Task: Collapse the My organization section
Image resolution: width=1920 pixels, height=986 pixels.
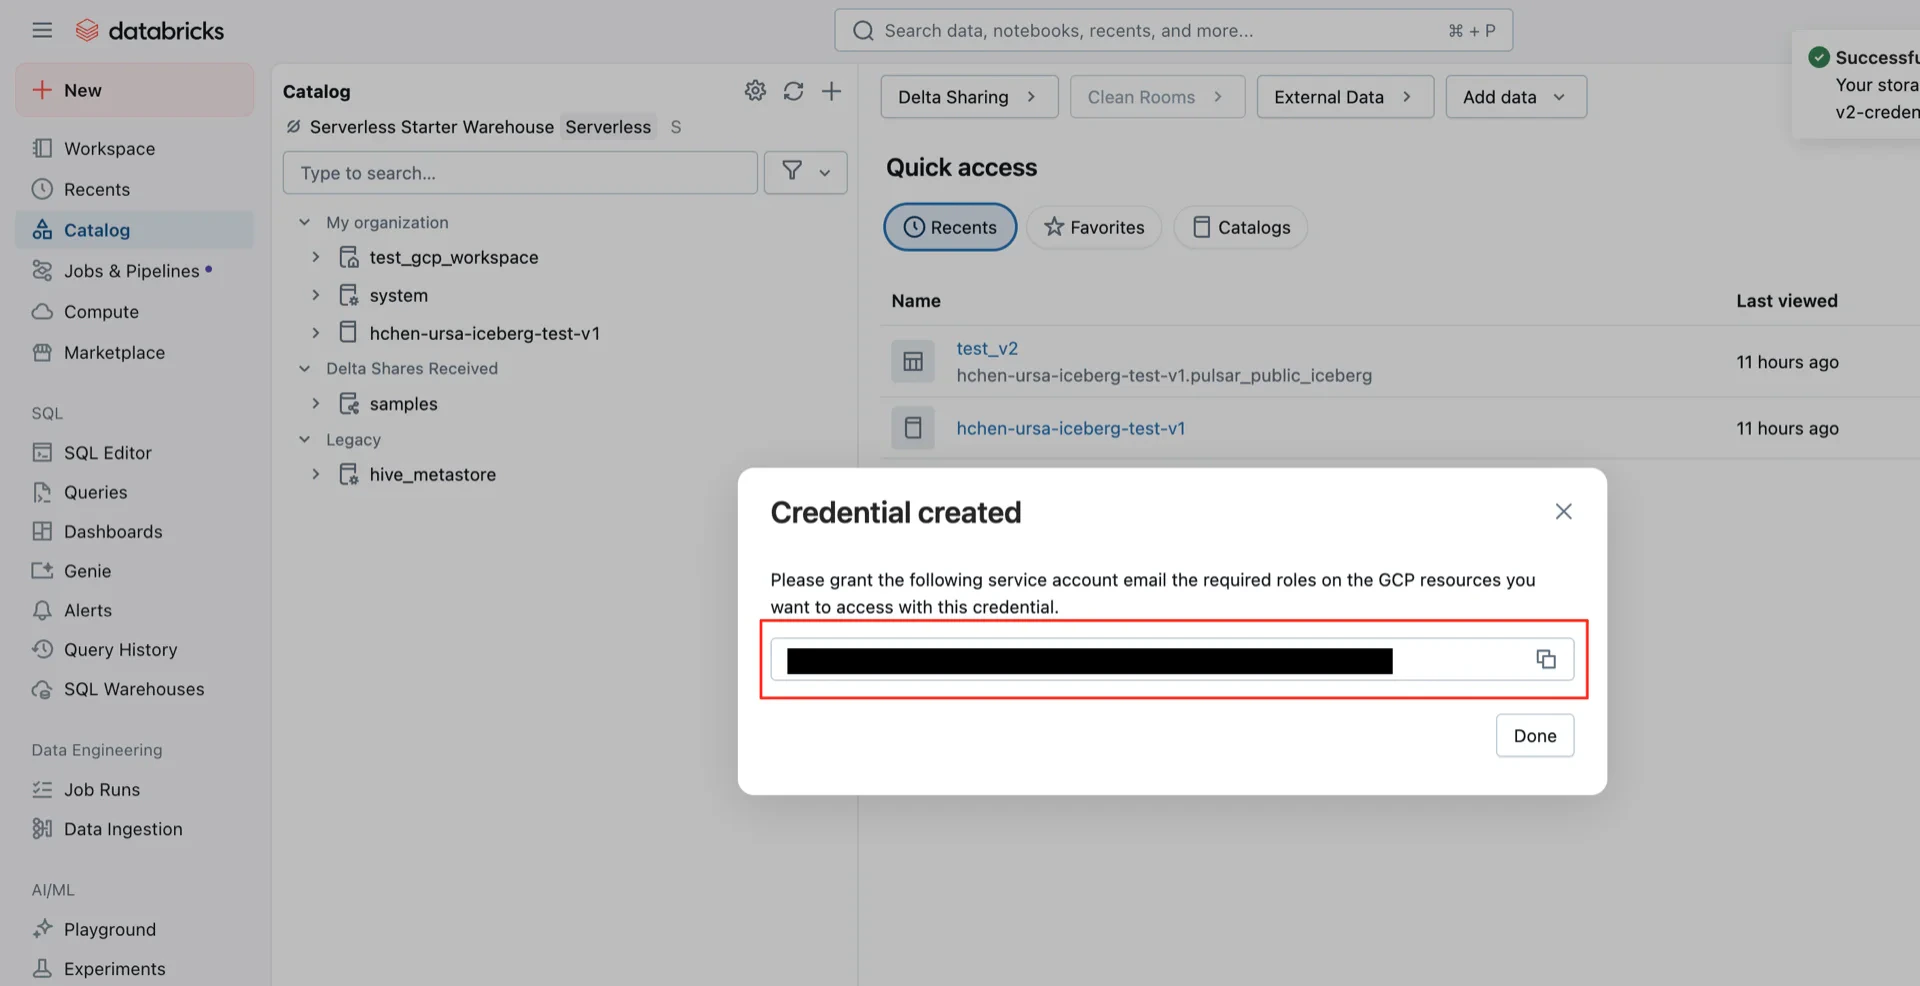Action: click(304, 222)
